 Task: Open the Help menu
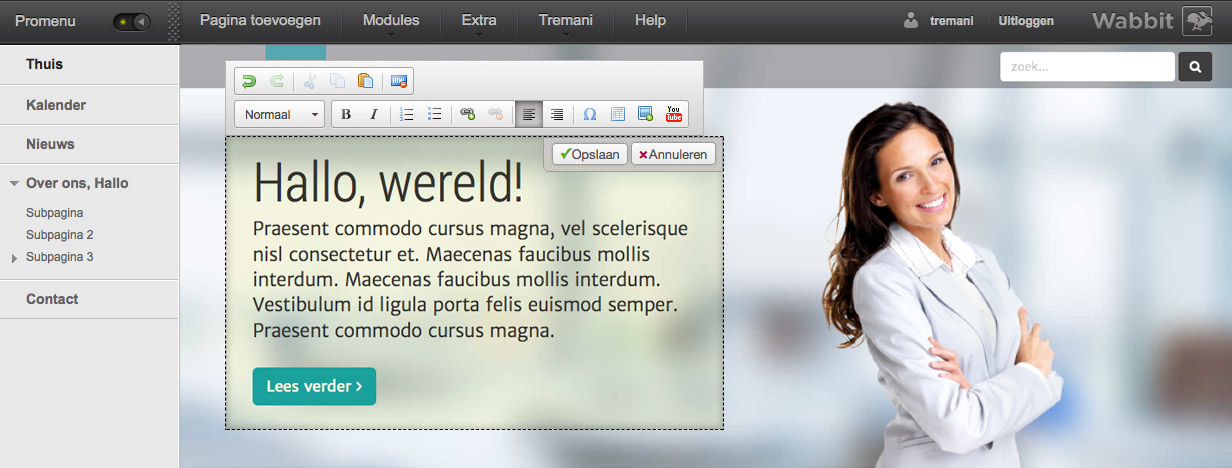[x=650, y=20]
